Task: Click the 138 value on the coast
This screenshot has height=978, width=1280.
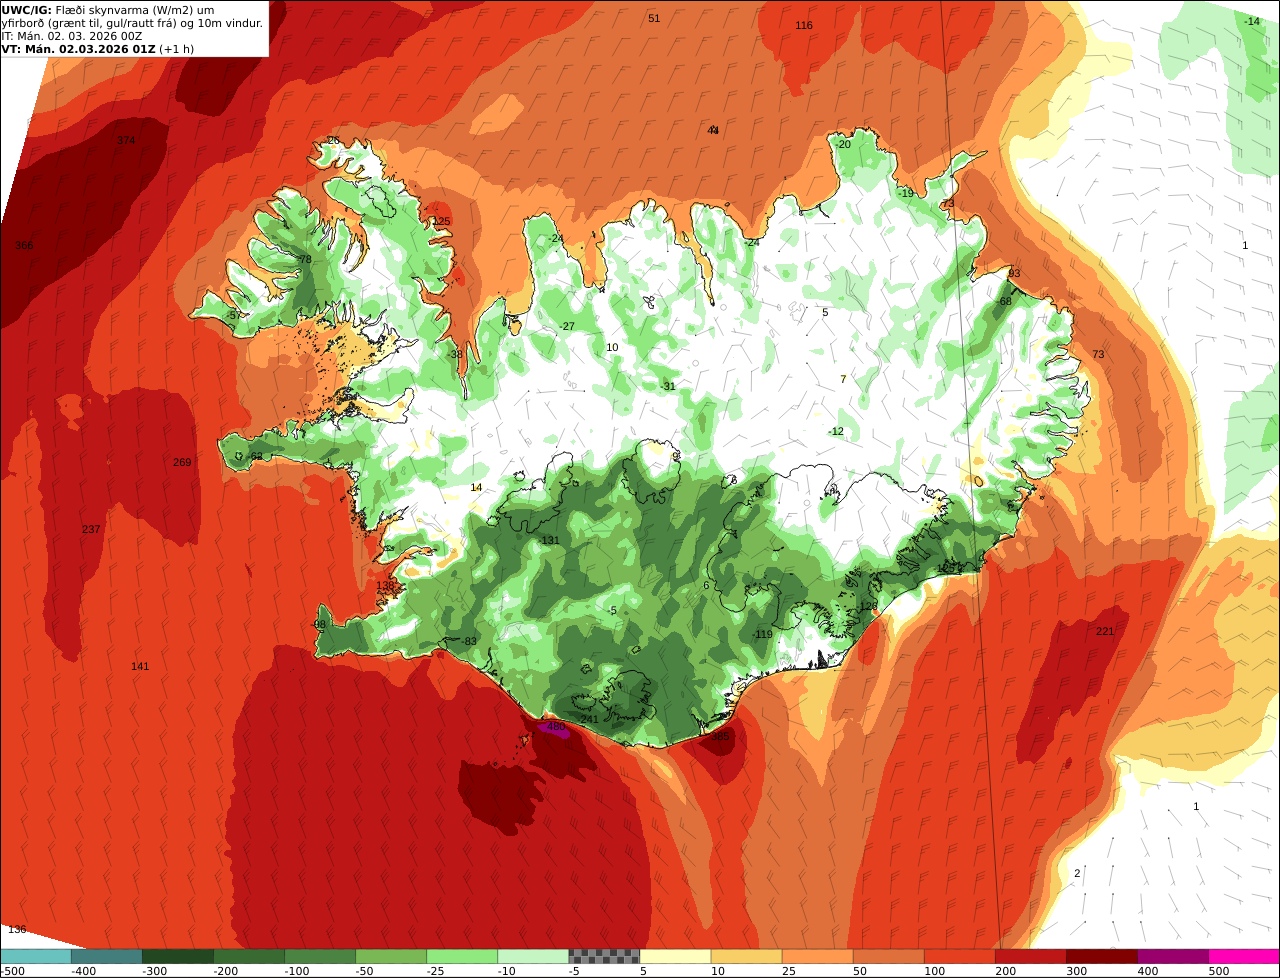Action: pos(385,586)
